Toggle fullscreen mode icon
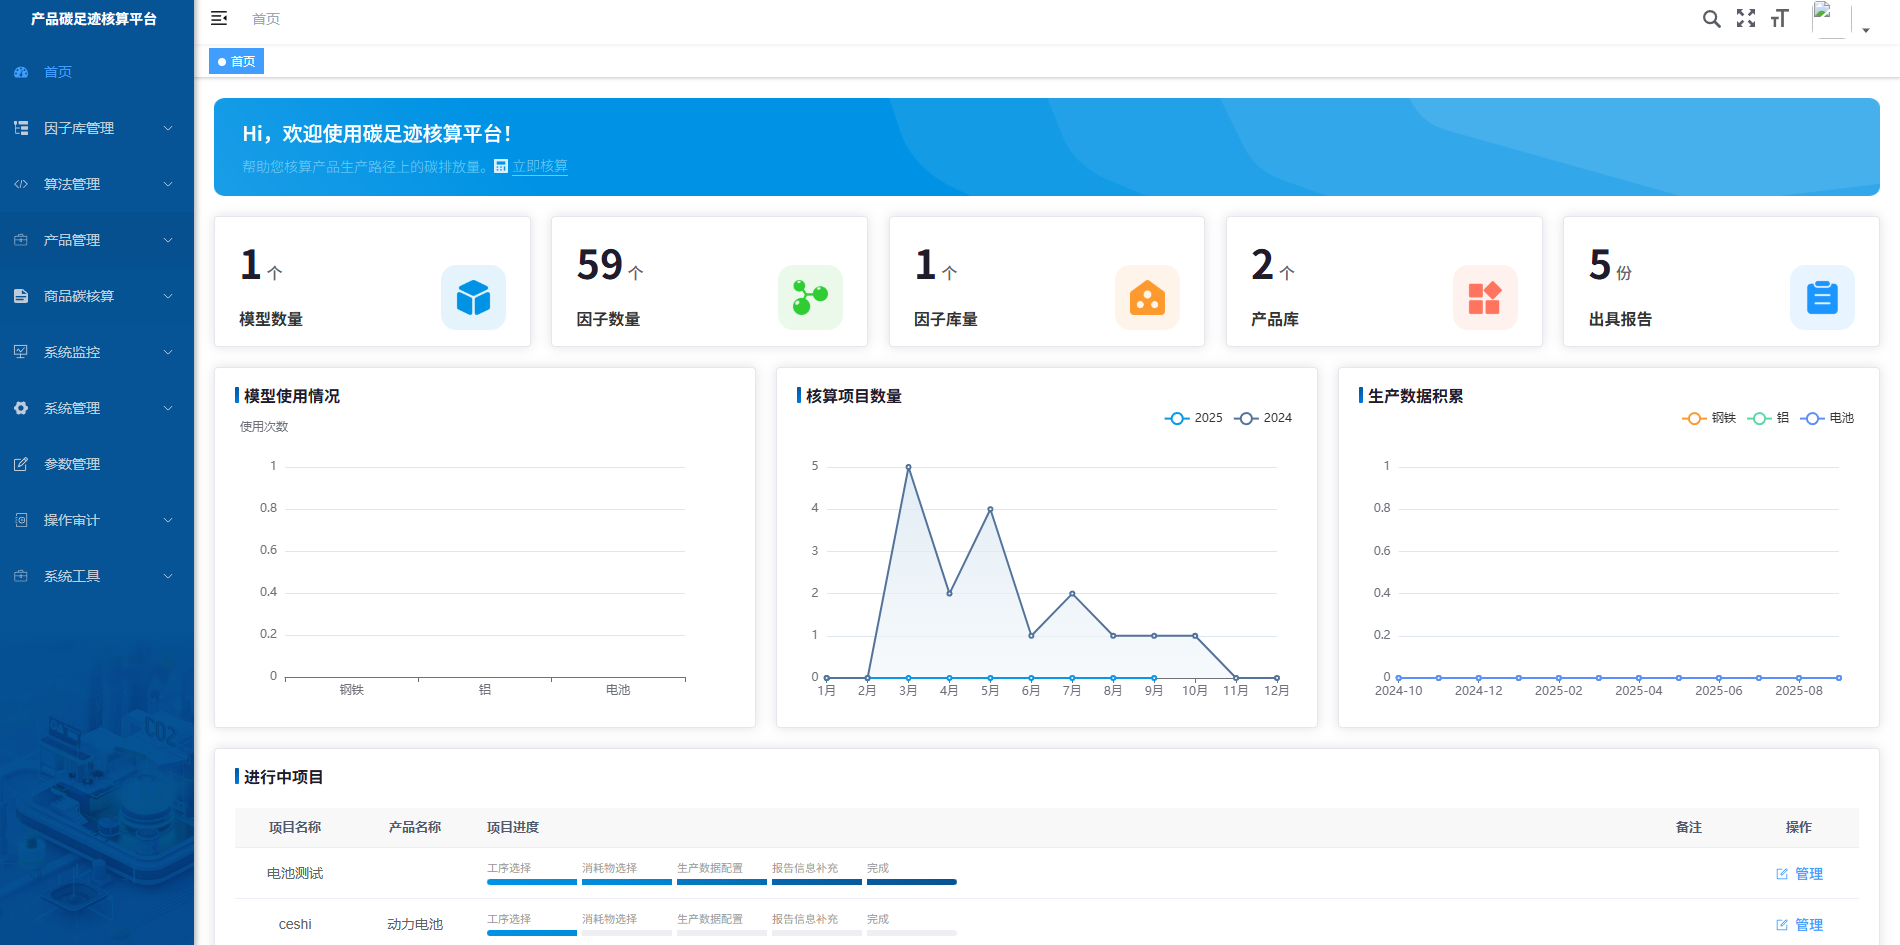The width and height of the screenshot is (1900, 945). [1746, 19]
